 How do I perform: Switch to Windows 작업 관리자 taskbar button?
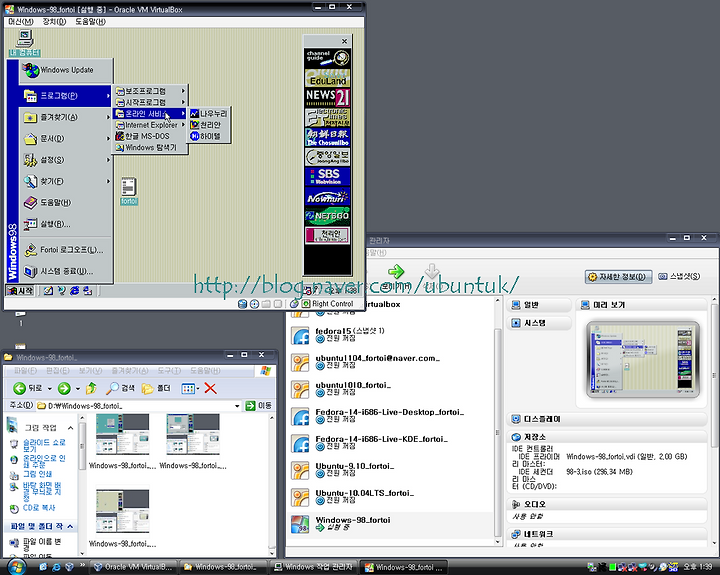[313, 567]
